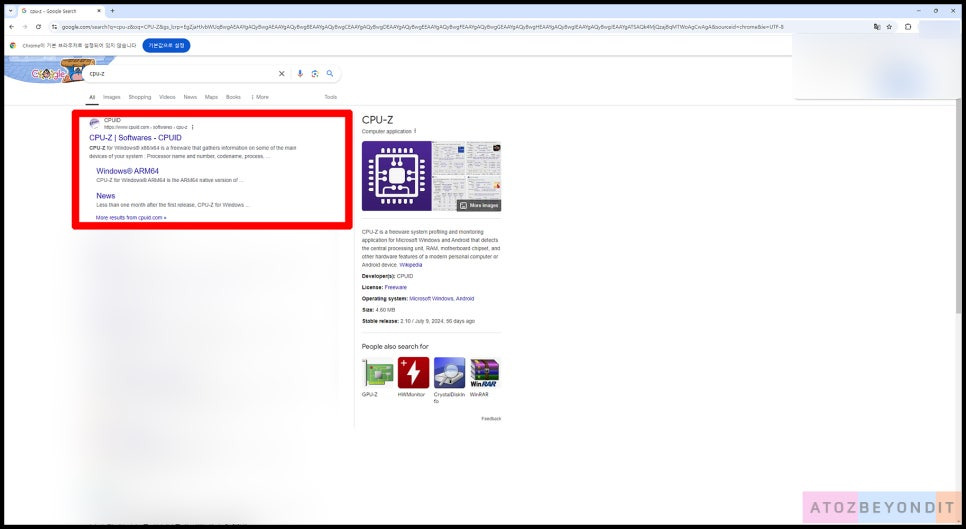Bookmark this page with the star icon
Image resolution: width=966 pixels, height=529 pixels.
(x=889, y=27)
